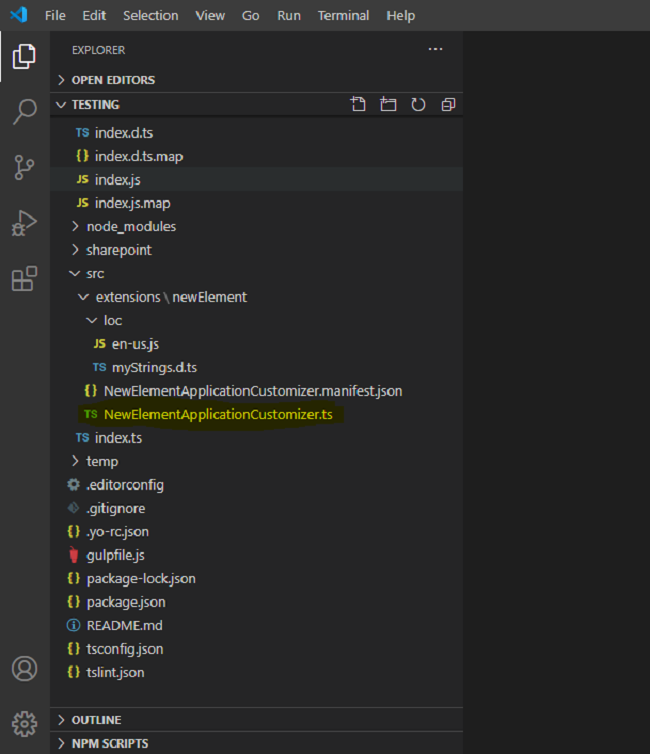Image resolution: width=650 pixels, height=754 pixels.
Task: Expand the temp folder
Action: [75, 461]
